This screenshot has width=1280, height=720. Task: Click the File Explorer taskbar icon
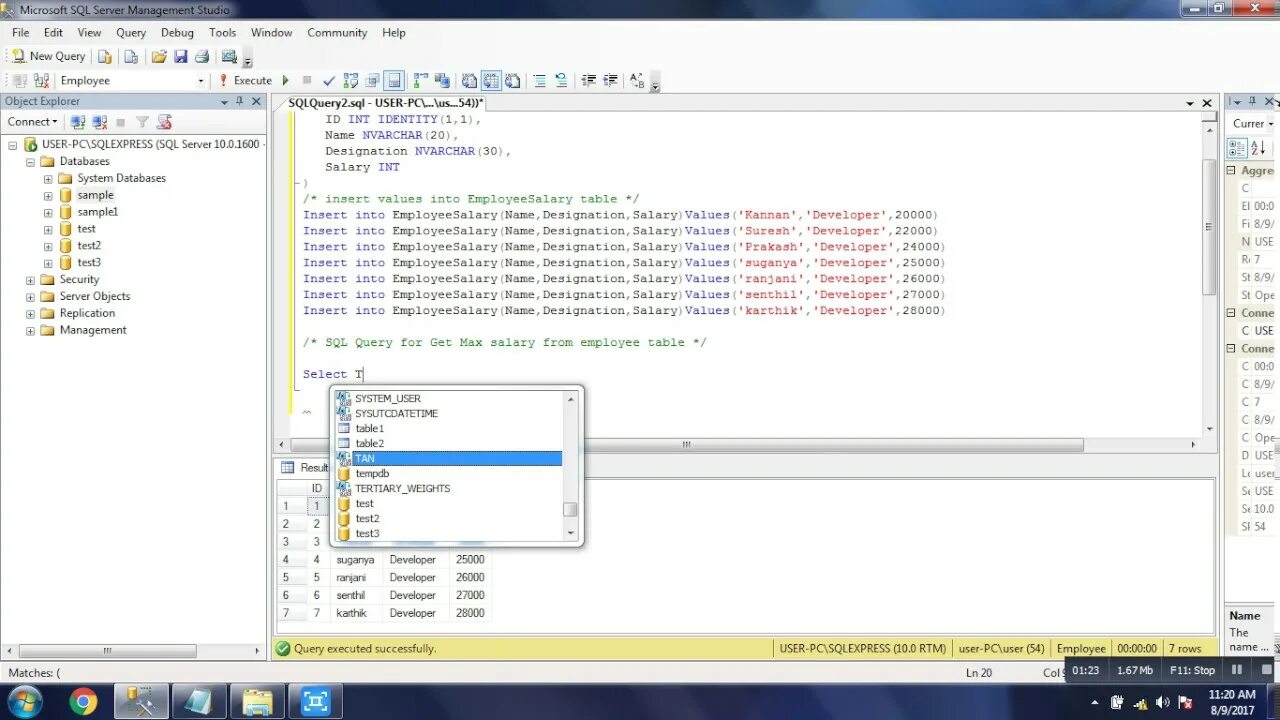pos(257,702)
